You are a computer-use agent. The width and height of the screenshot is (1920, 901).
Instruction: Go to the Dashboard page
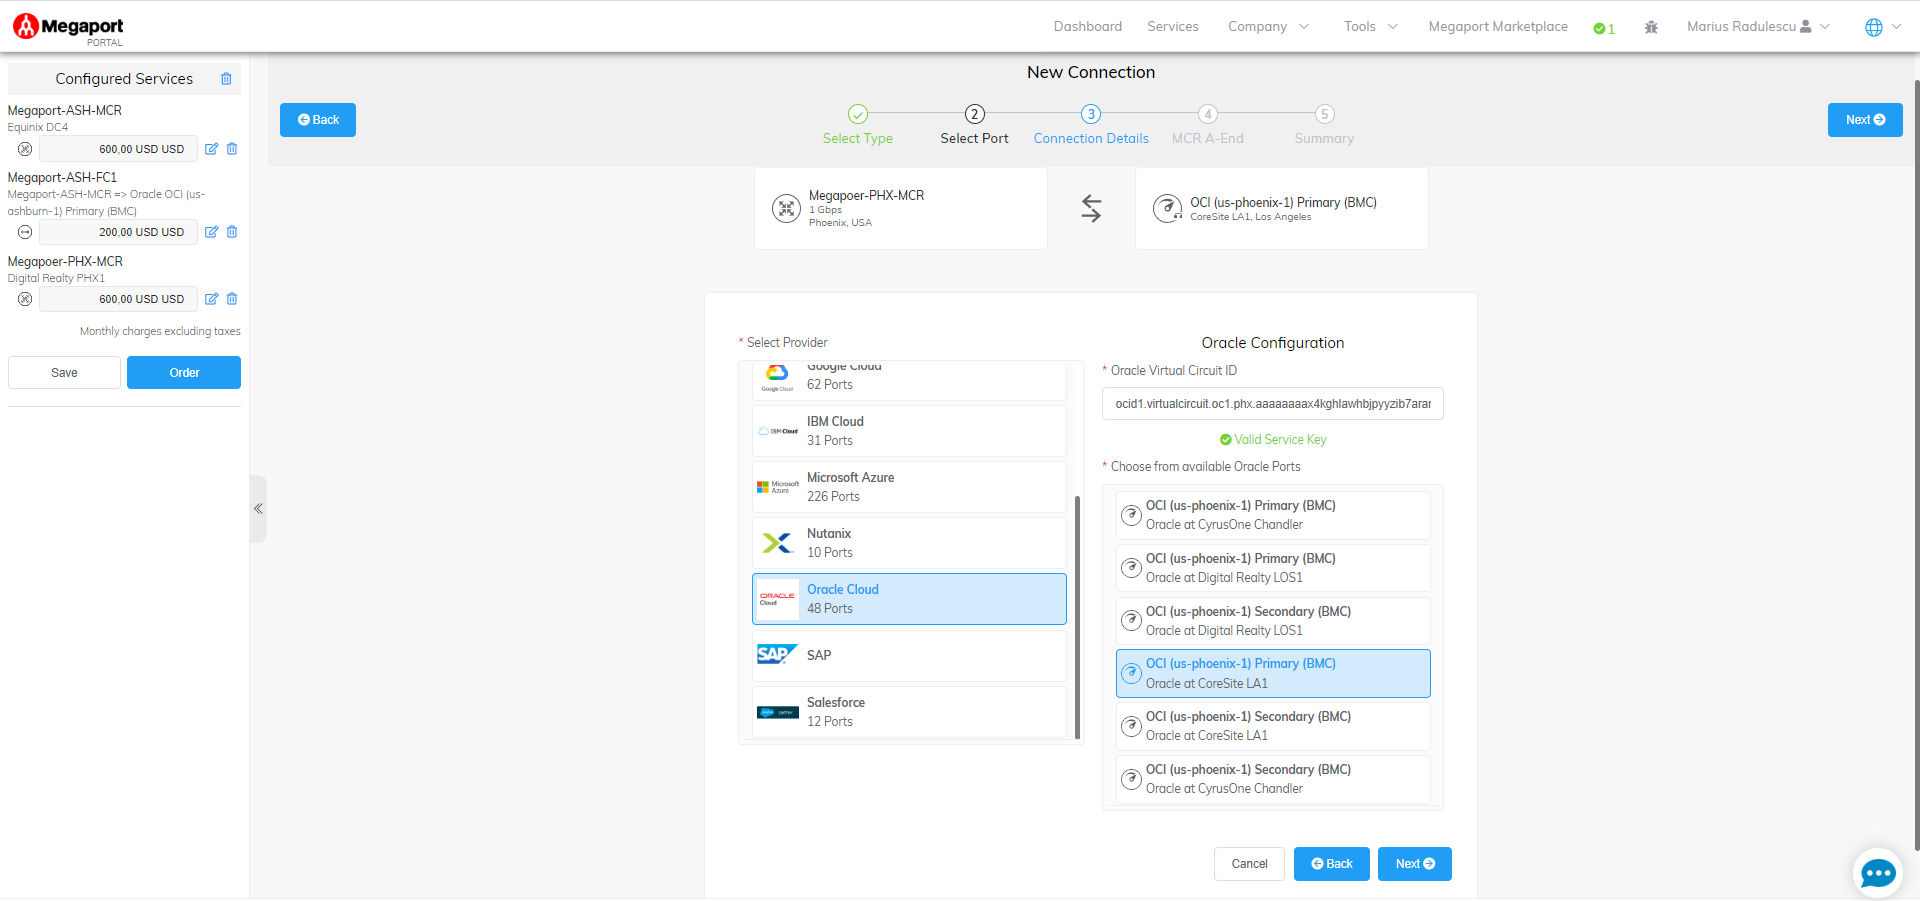coord(1087,27)
